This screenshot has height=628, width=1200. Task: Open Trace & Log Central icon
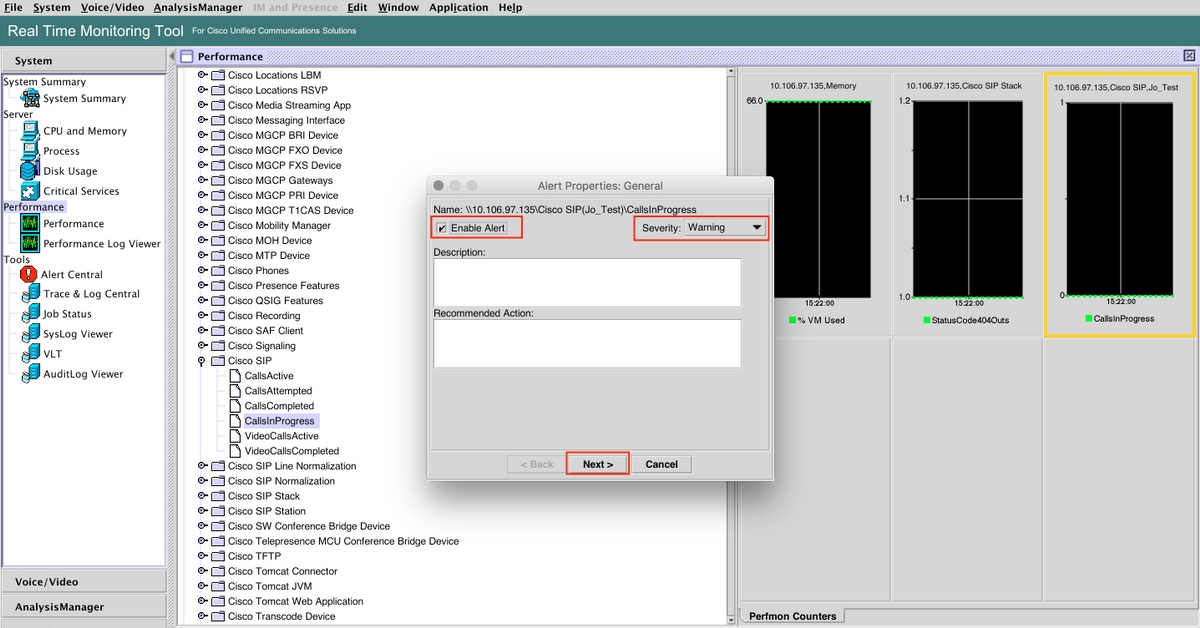point(30,294)
